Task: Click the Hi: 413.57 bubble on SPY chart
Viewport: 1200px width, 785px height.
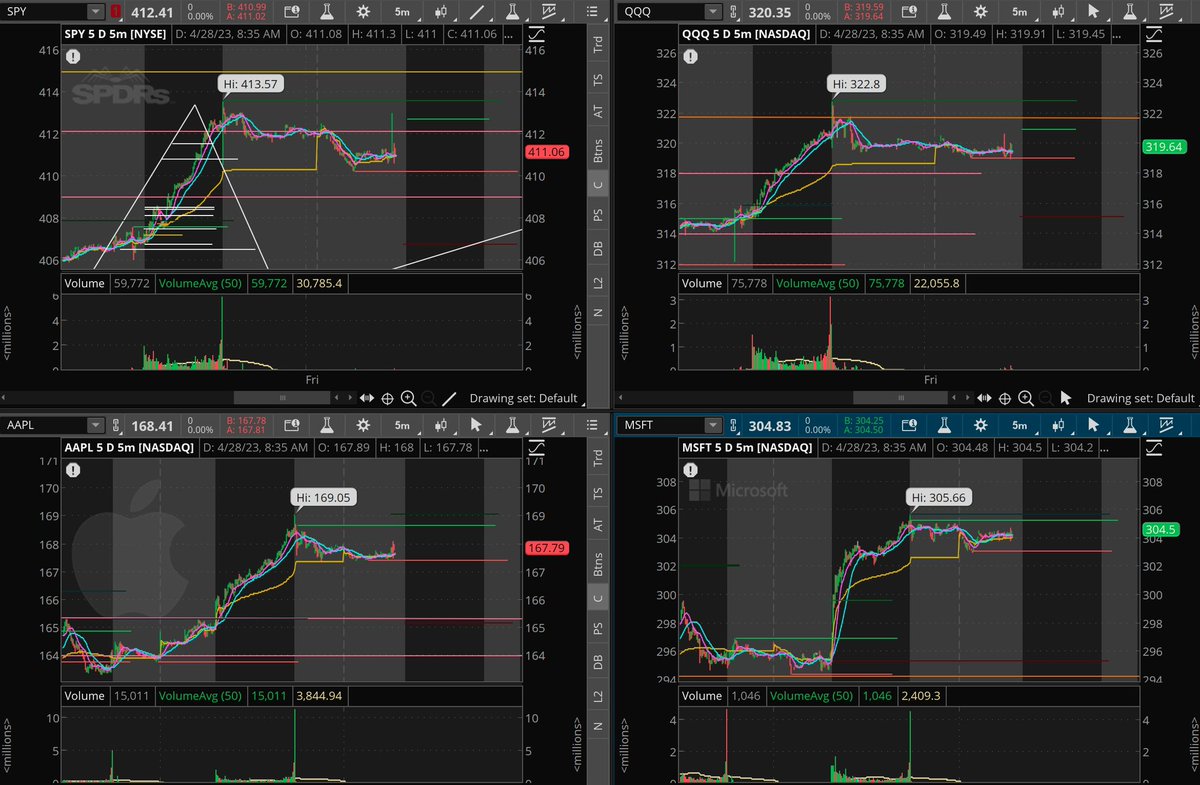Action: pos(253,84)
